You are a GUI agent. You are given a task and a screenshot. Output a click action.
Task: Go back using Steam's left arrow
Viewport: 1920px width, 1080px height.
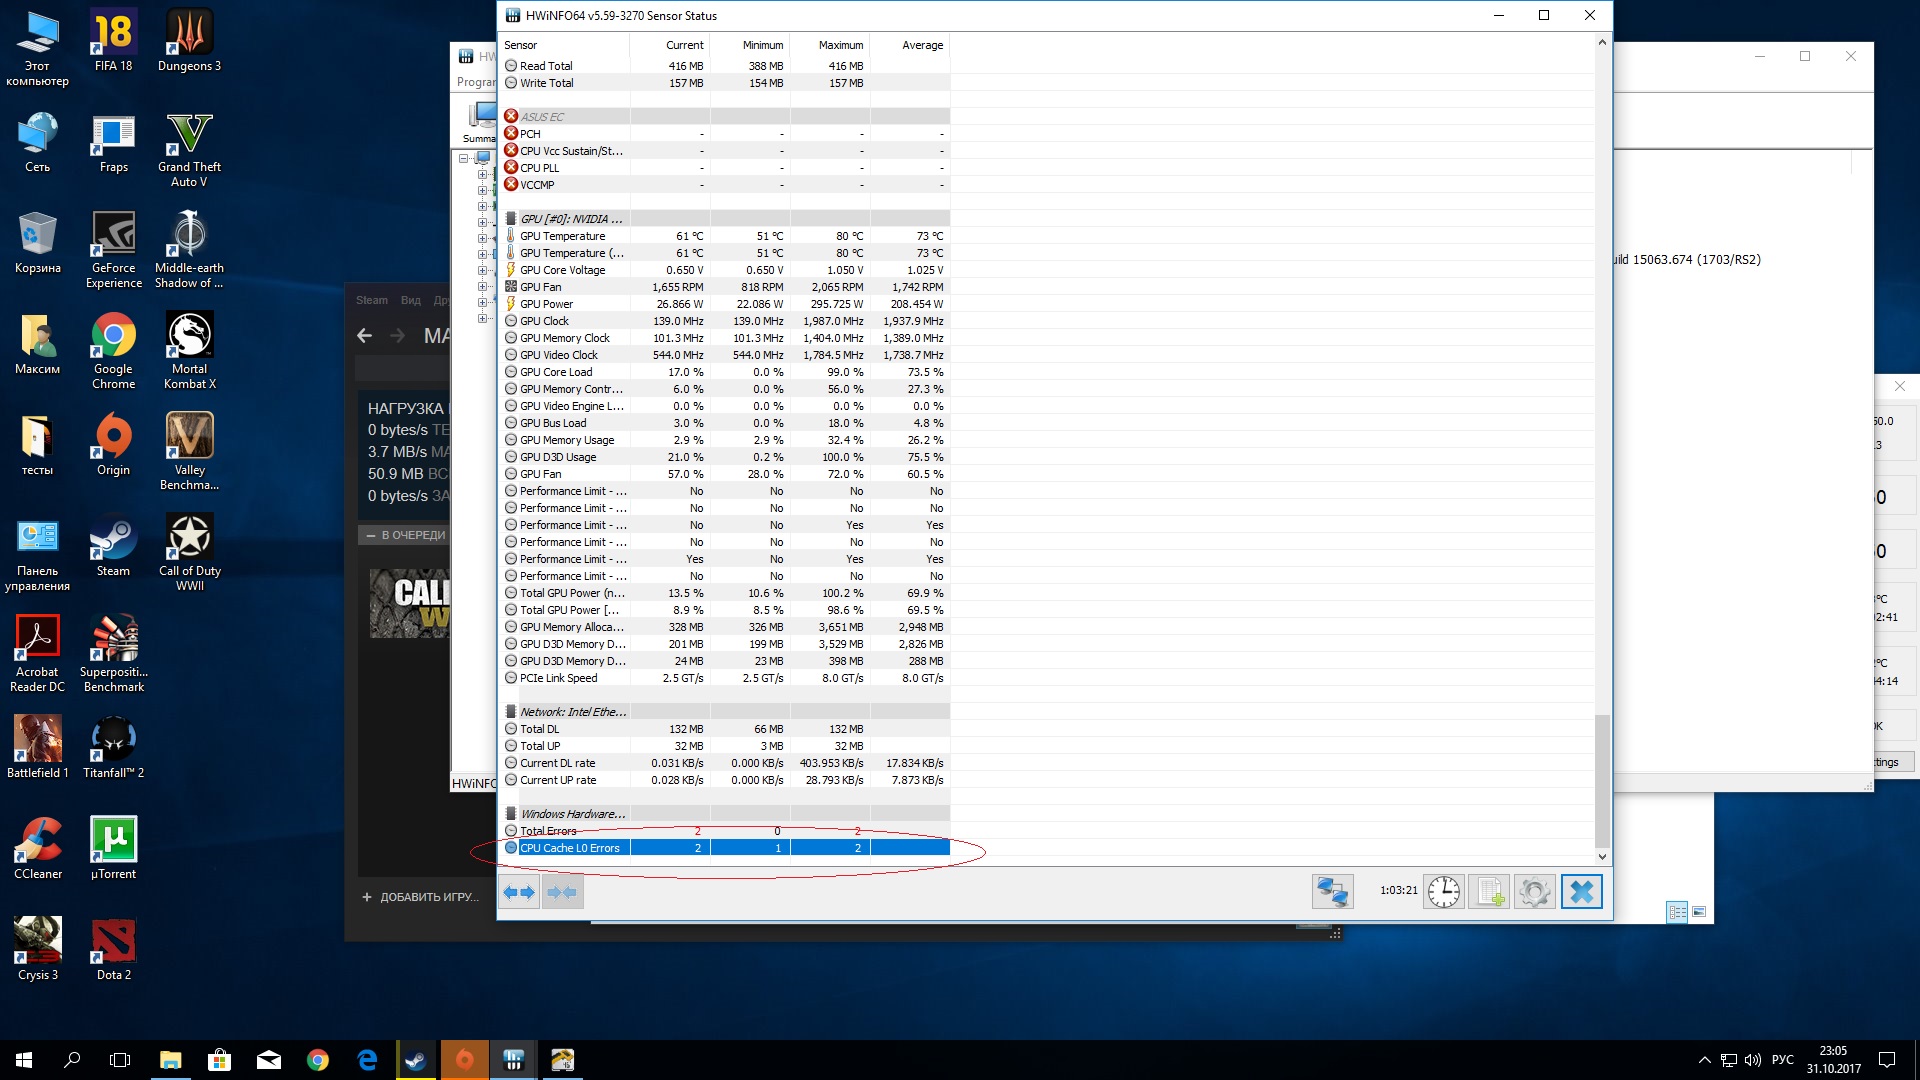[365, 336]
